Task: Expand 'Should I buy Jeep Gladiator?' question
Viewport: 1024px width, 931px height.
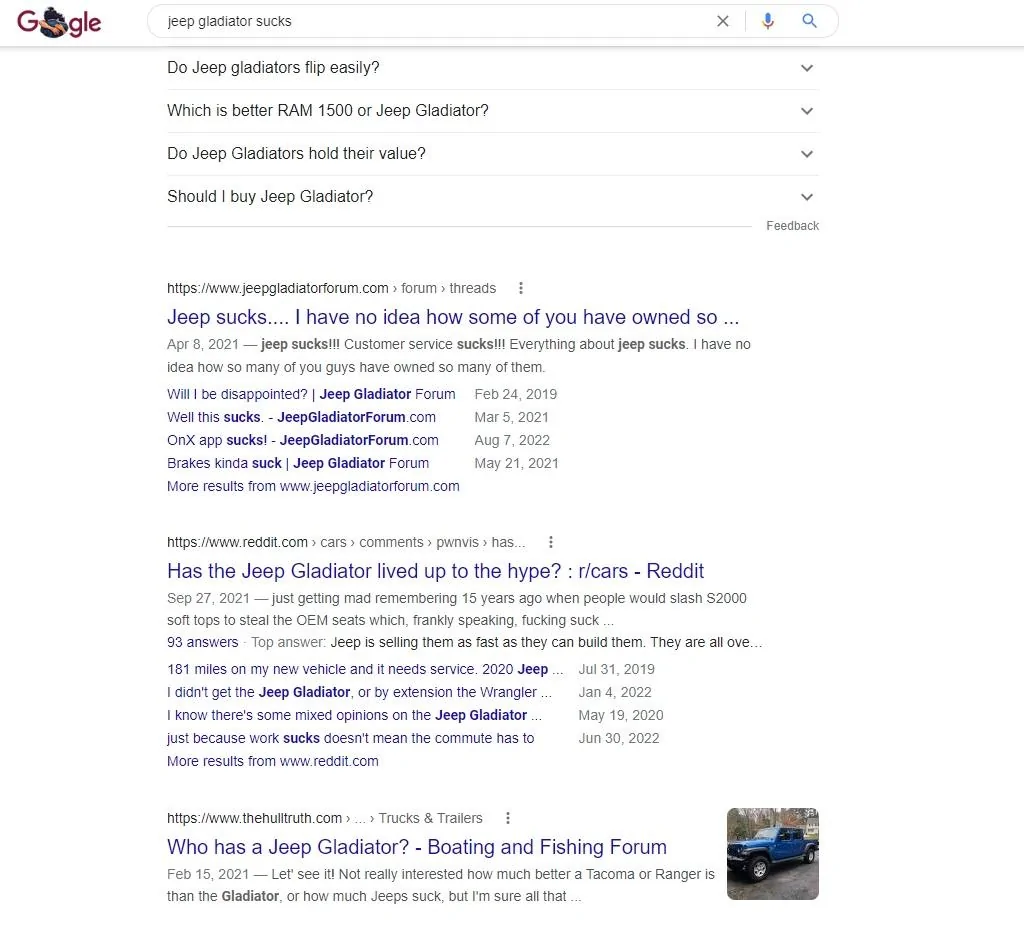Action: point(492,197)
